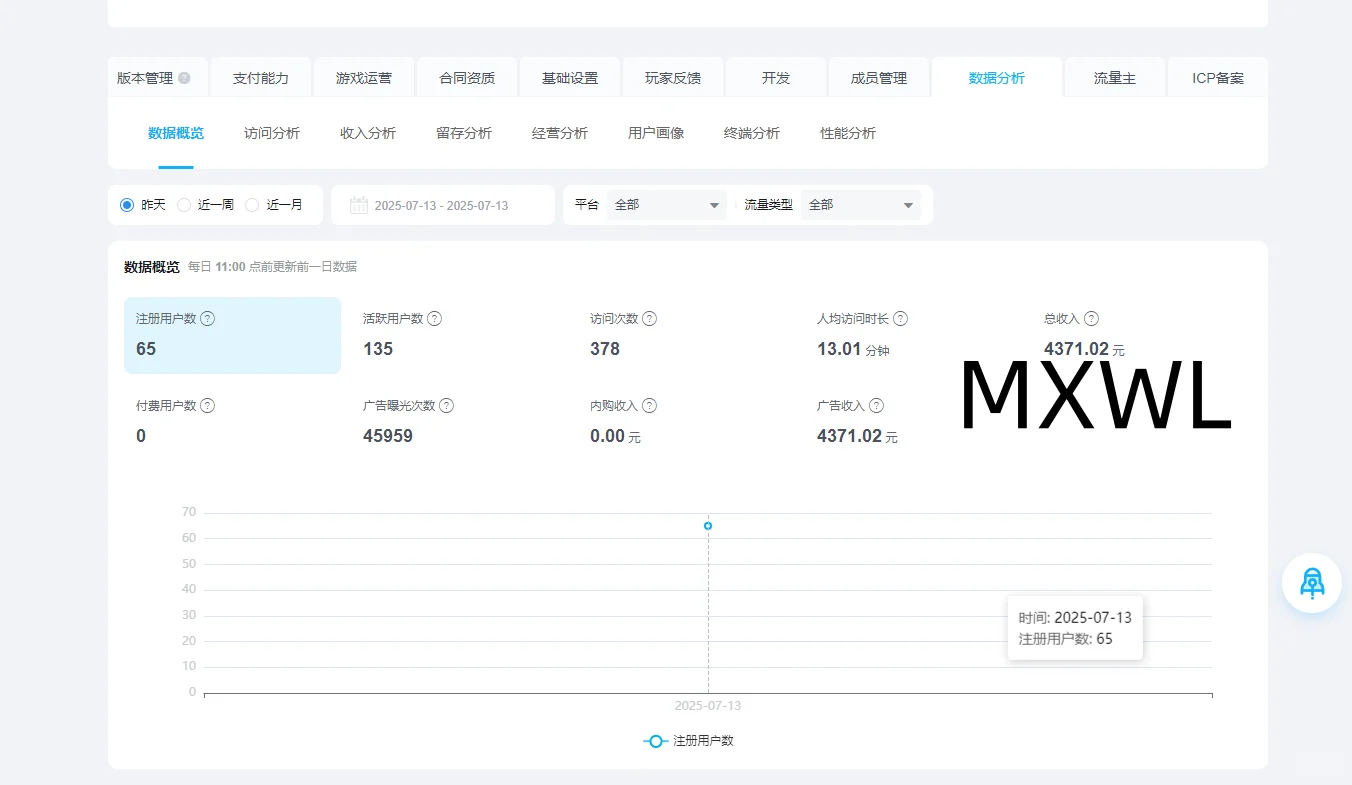Image resolution: width=1352 pixels, height=785 pixels.
Task: Open the 基础设置 tab
Action: click(570, 78)
